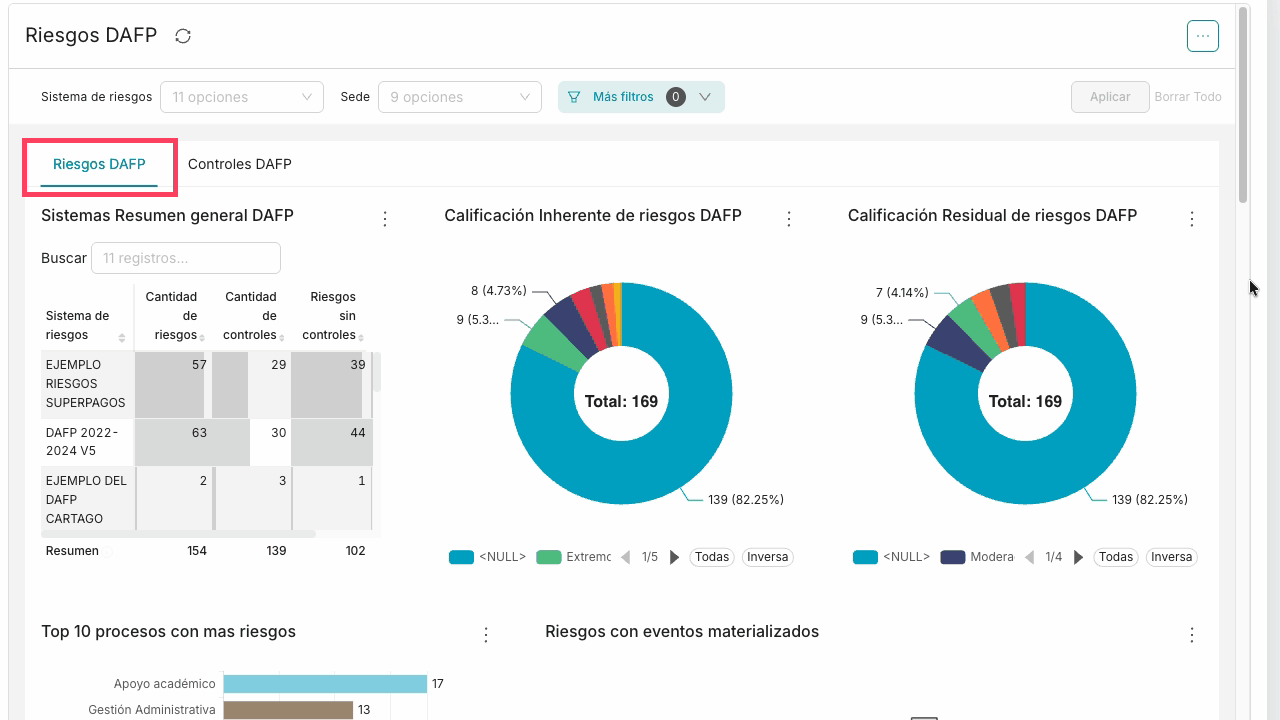Toggle the Modera legend entry in Residual chart
The width and height of the screenshot is (1280, 720).
point(977,557)
